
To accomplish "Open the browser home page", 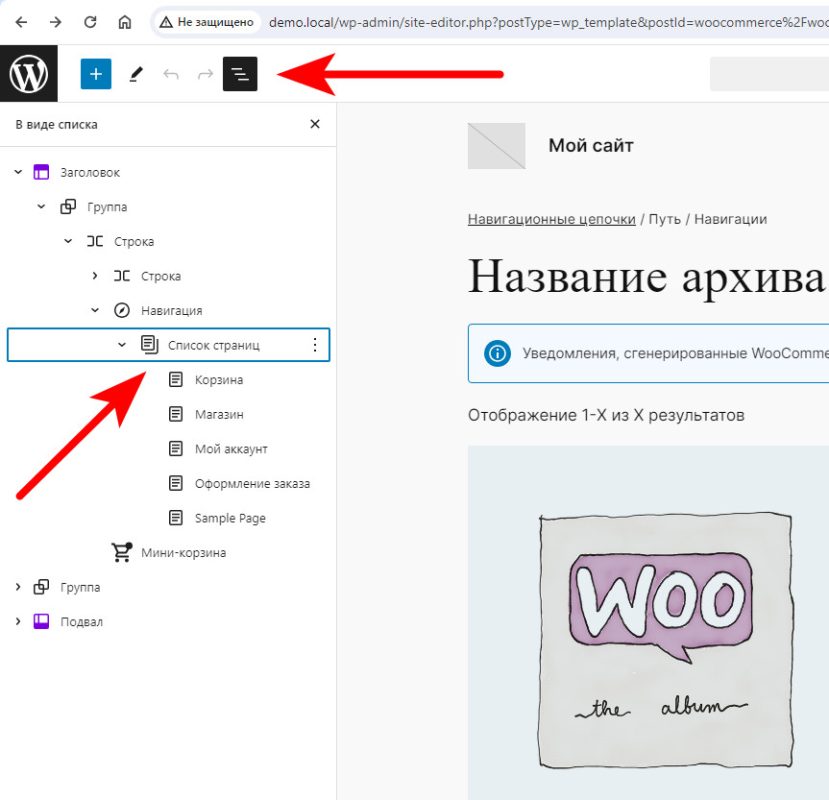I will click(125, 22).
